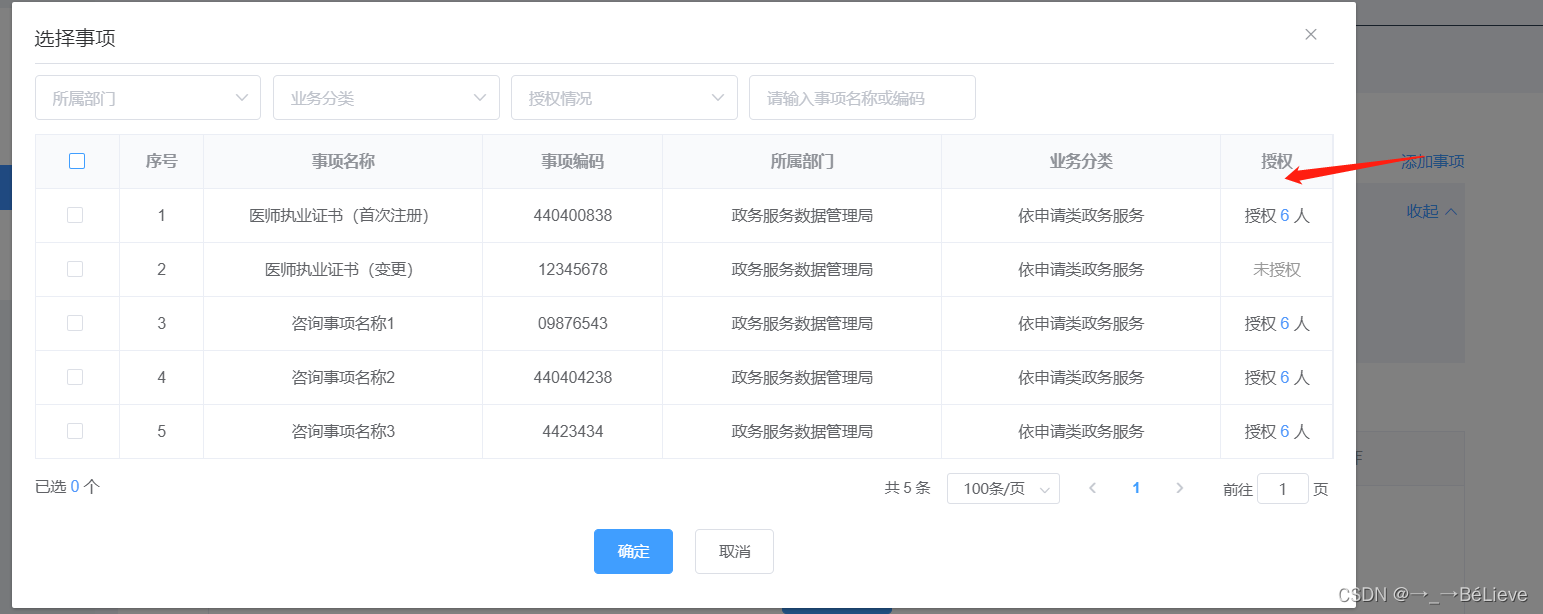The image size is (1543, 614).
Task: Check the checkbox for 医师执业证书（首次注册）
Action: (x=77, y=215)
